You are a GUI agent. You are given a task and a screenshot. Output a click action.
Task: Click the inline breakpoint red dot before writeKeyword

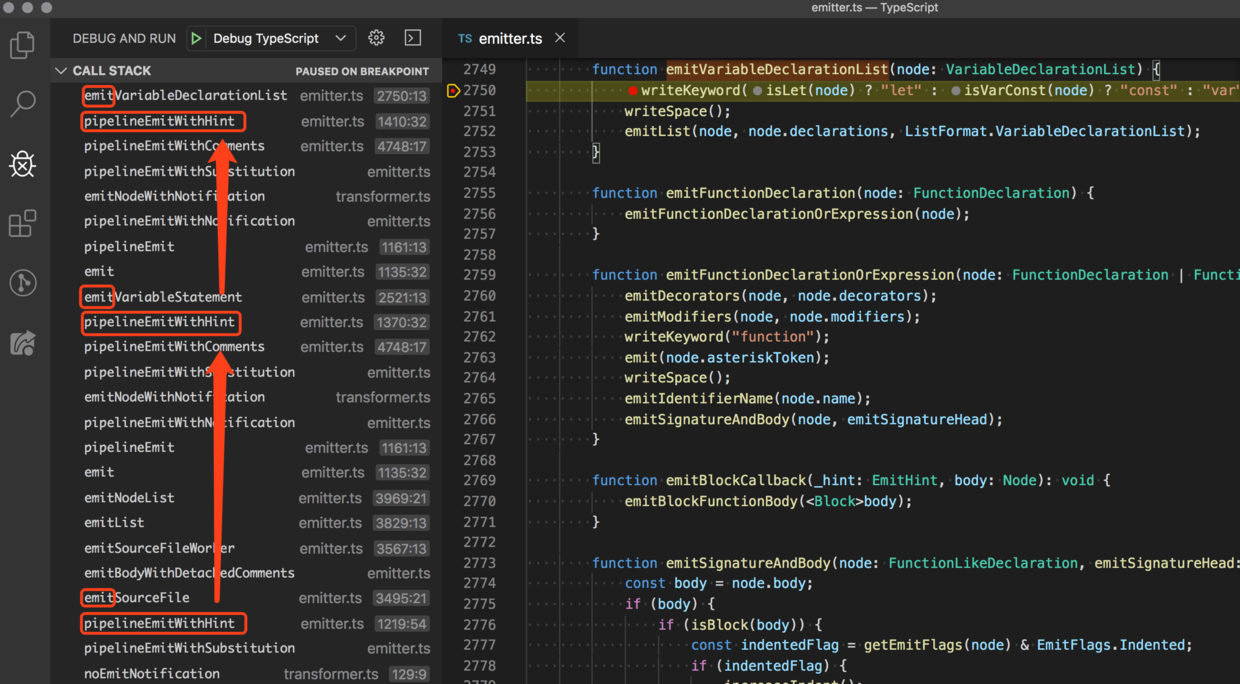pyautogui.click(x=633, y=91)
